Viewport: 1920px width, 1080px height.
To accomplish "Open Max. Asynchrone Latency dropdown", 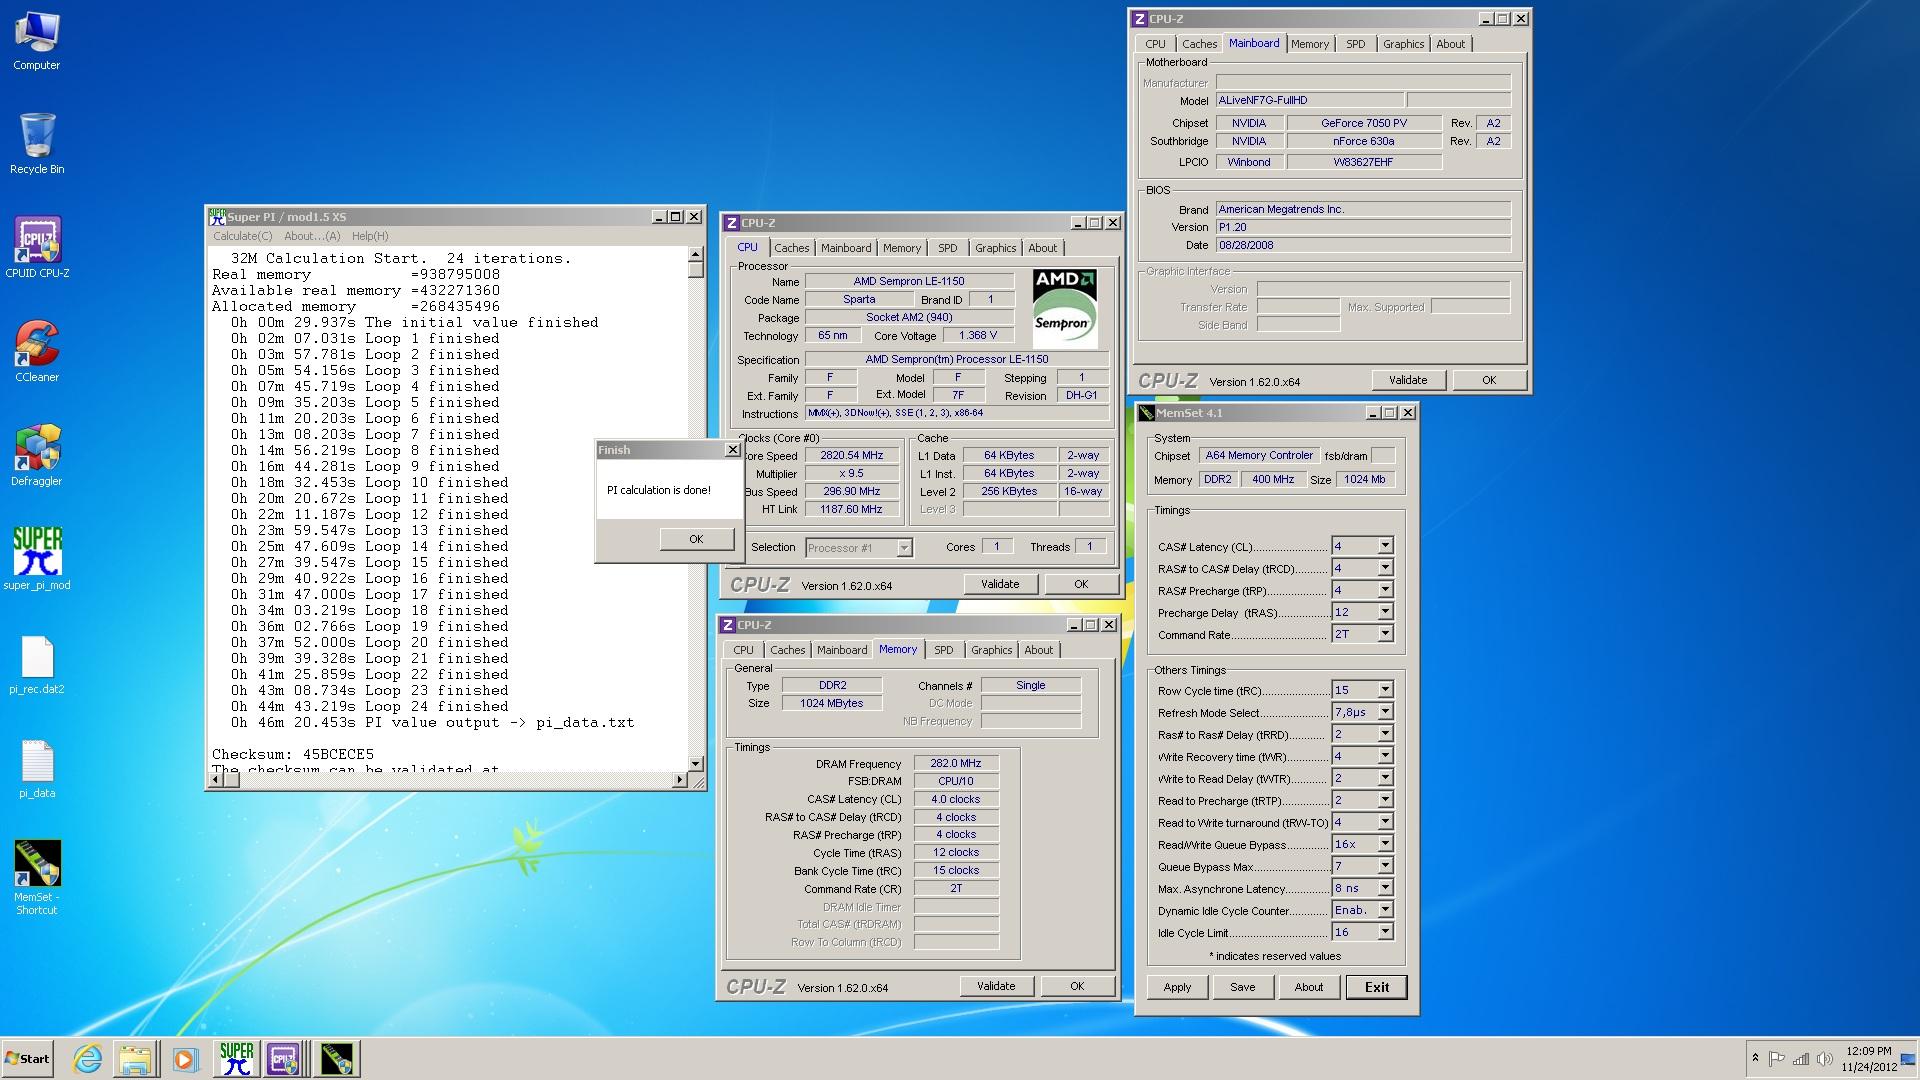I will click(x=1385, y=888).
